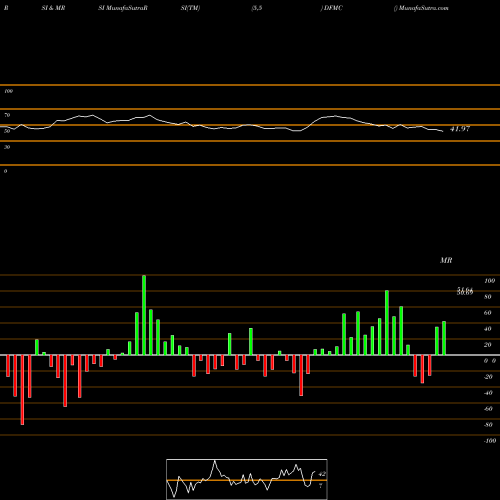The height and width of the screenshot is (500, 500).
Task: Click the 30 level label on RSI axis
Action: pyautogui.click(x=7, y=147)
